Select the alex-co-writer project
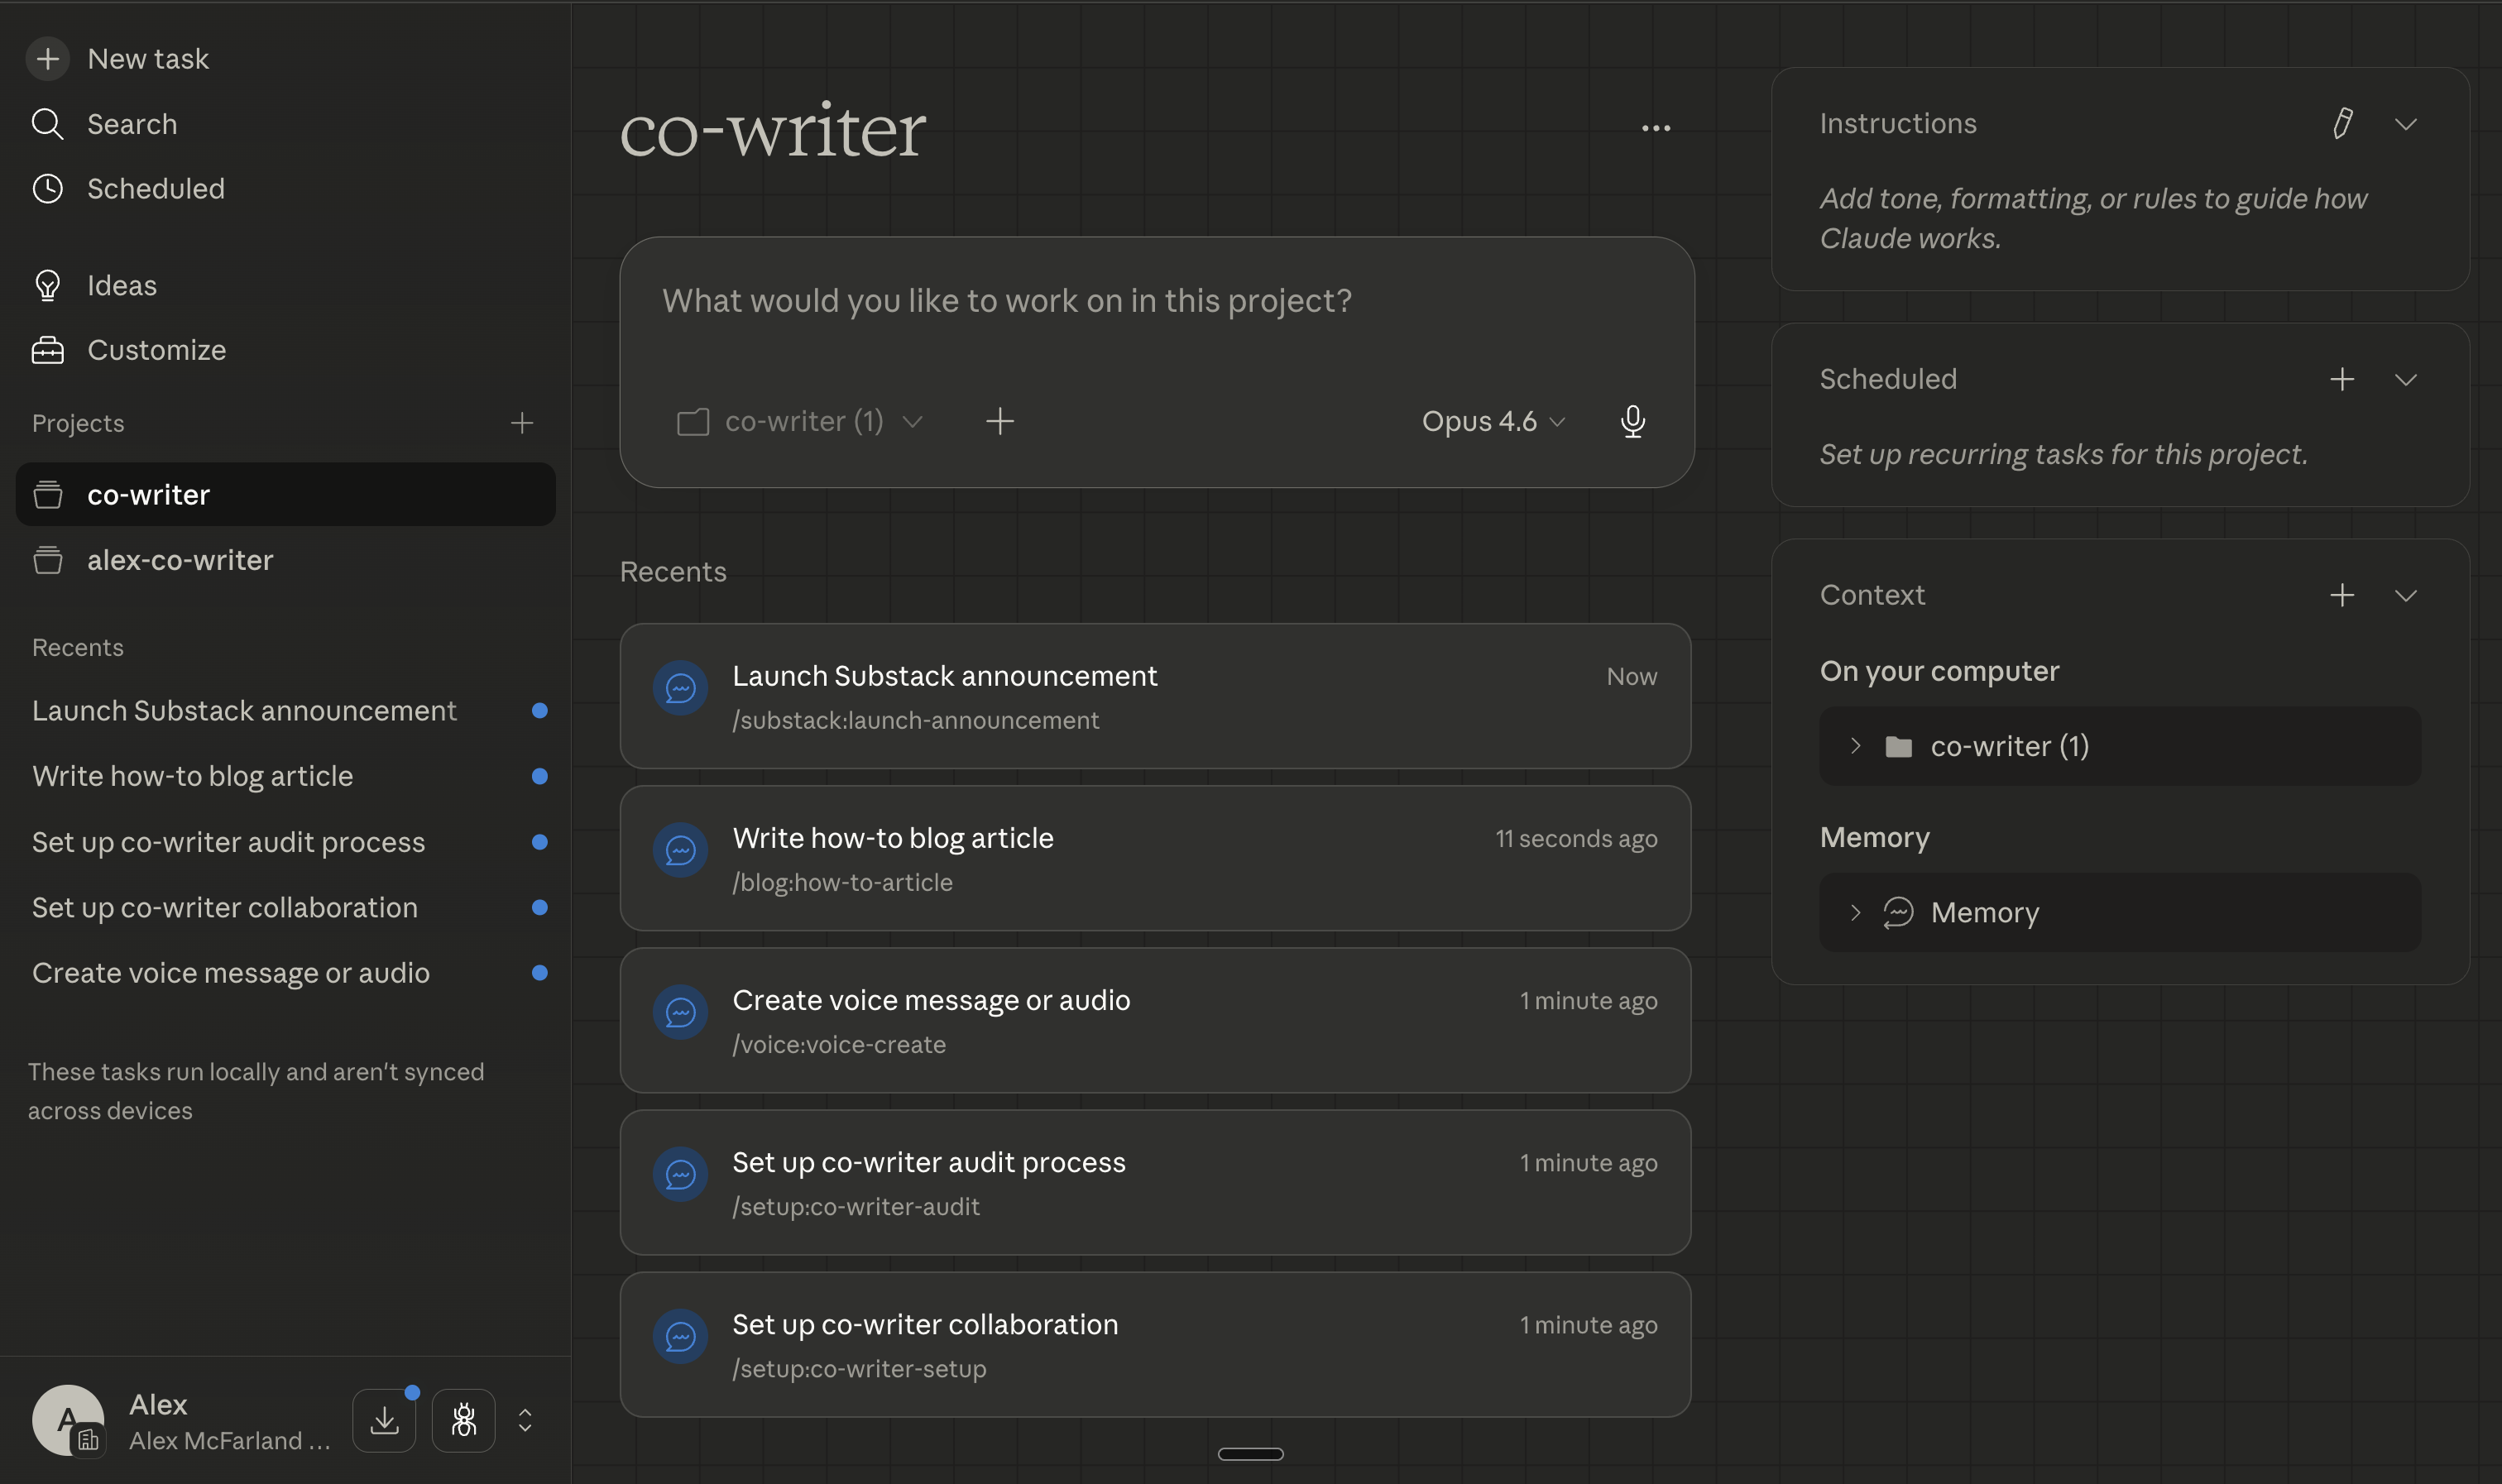This screenshot has height=1484, width=2502. pos(180,560)
